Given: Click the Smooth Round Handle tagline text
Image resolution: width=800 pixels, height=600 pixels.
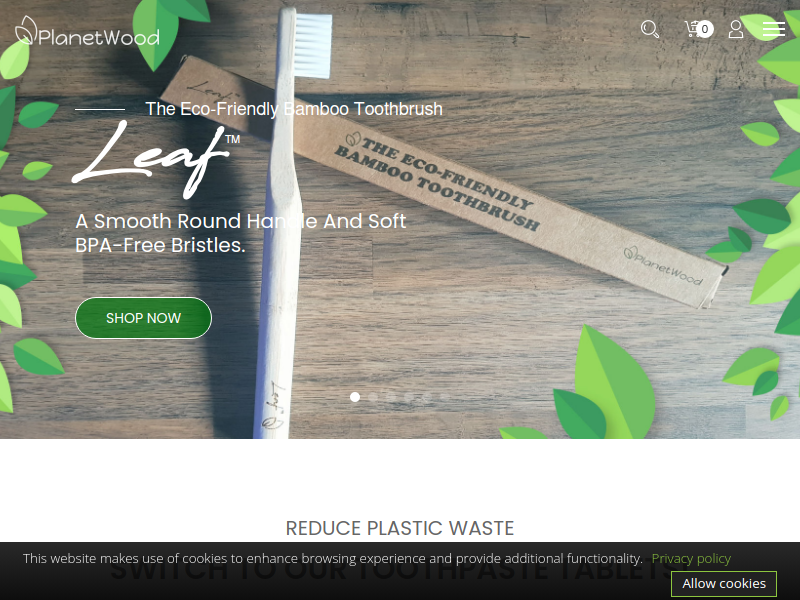Looking at the screenshot, I should coord(240,233).
